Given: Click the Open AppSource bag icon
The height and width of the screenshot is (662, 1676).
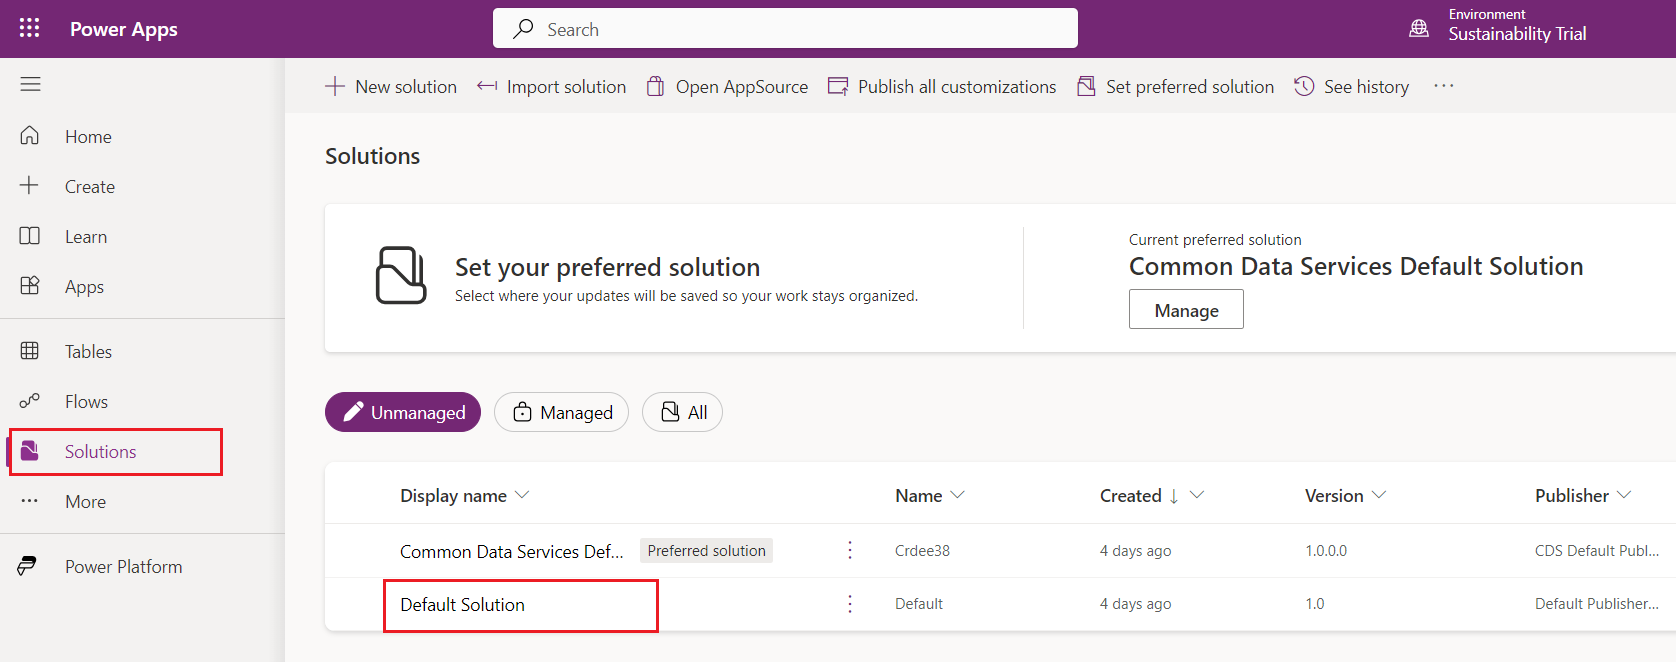Looking at the screenshot, I should click(x=655, y=86).
